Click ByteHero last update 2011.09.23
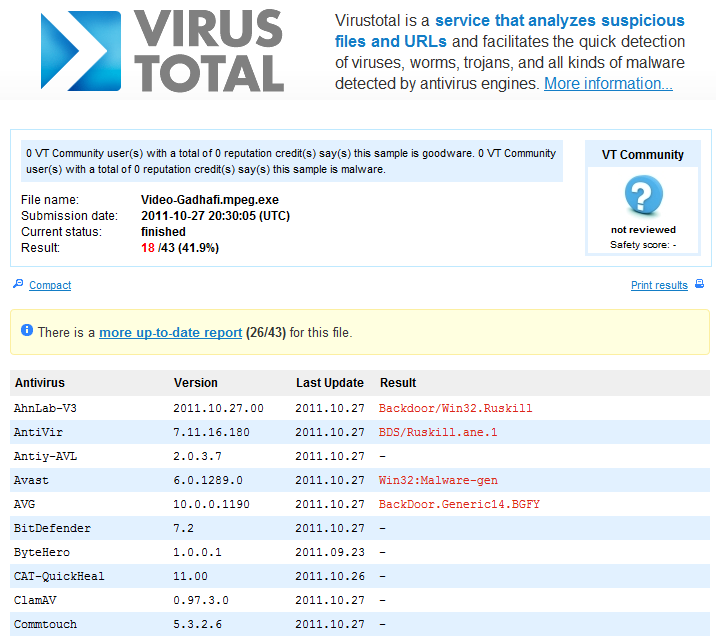The height and width of the screenshot is (637, 716). pos(330,553)
